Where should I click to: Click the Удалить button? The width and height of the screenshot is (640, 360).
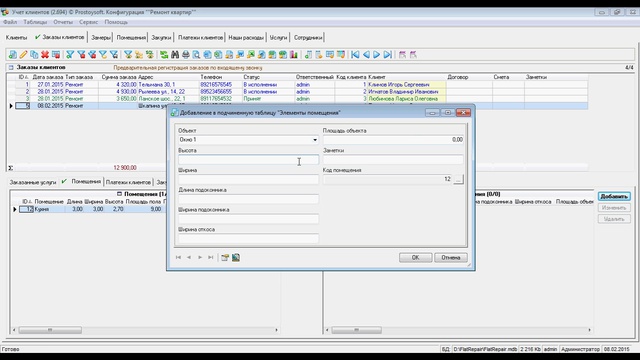614,219
